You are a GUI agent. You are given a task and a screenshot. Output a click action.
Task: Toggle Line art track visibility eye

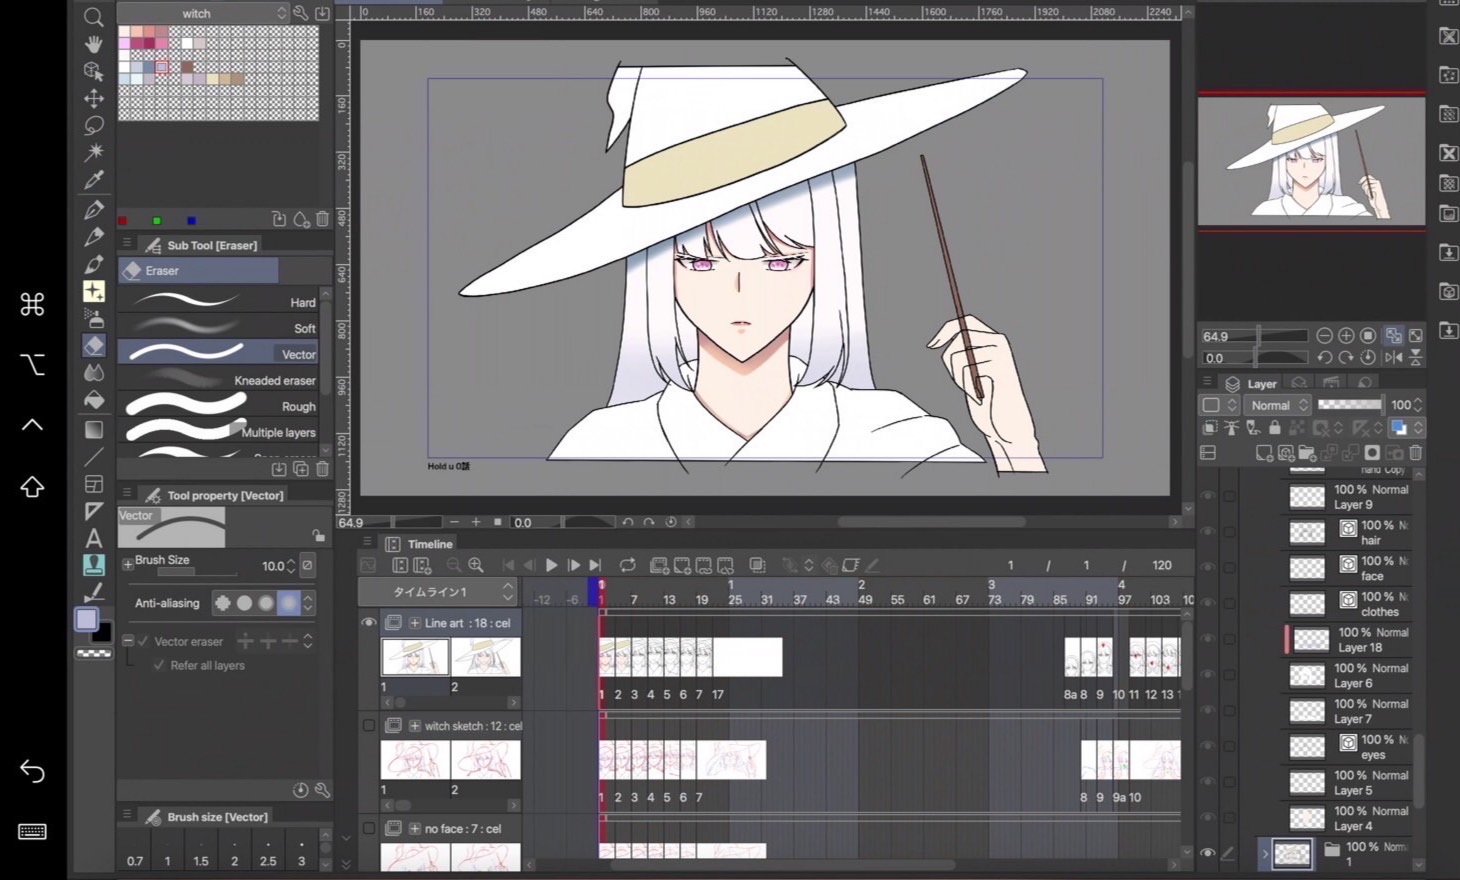[x=368, y=622]
